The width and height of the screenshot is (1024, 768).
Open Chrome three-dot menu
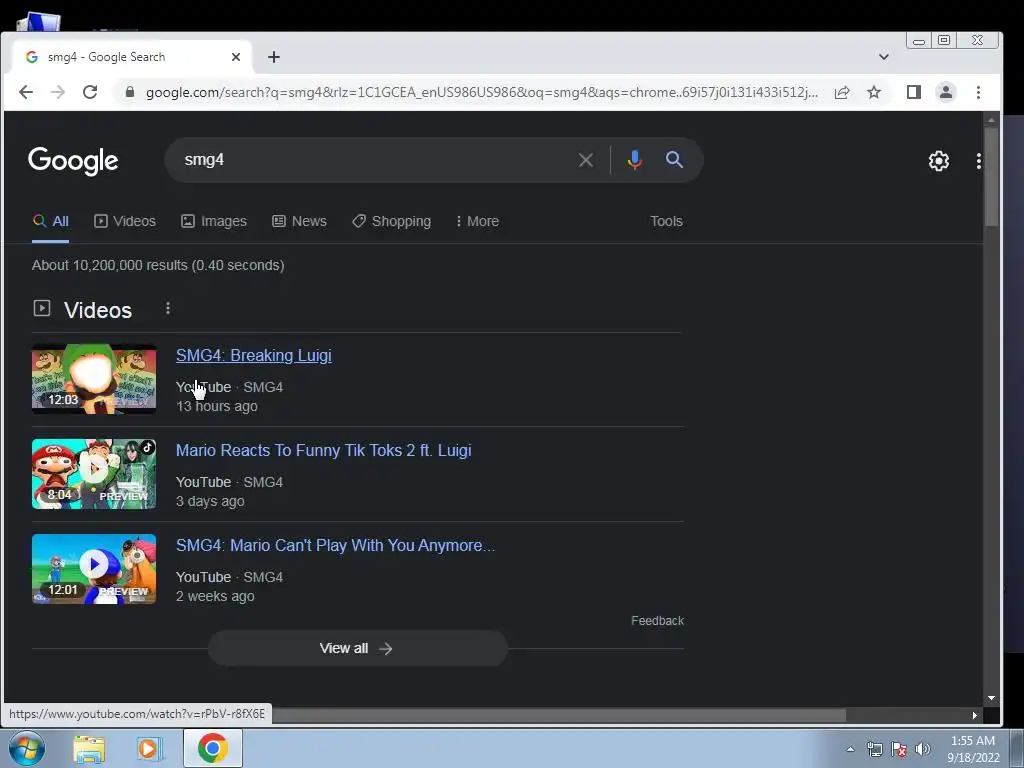978,92
